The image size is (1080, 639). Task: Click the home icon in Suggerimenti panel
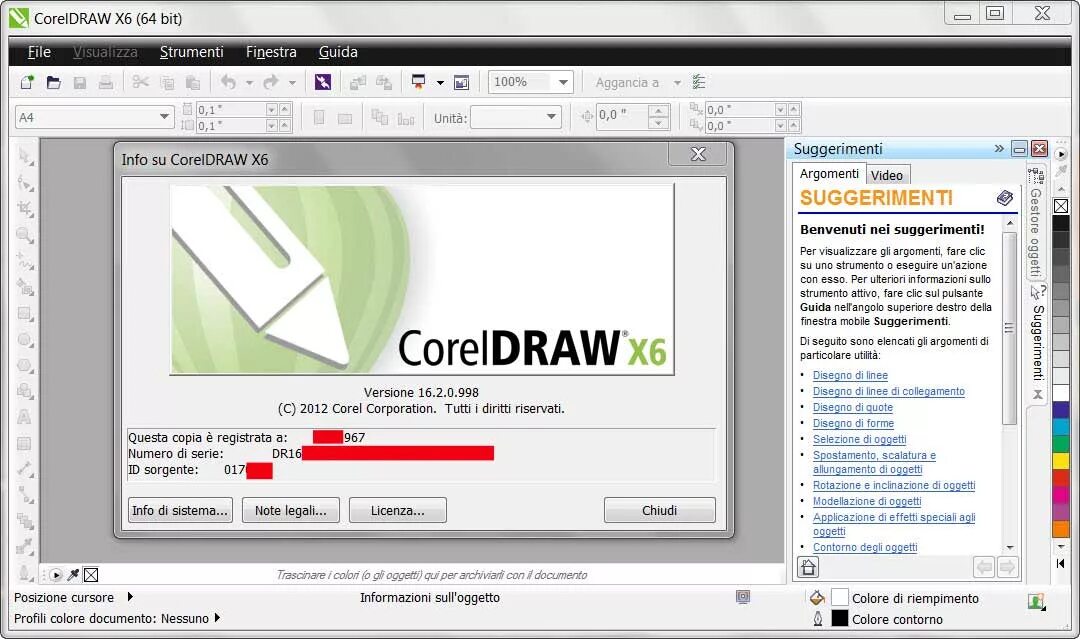[x=808, y=567]
